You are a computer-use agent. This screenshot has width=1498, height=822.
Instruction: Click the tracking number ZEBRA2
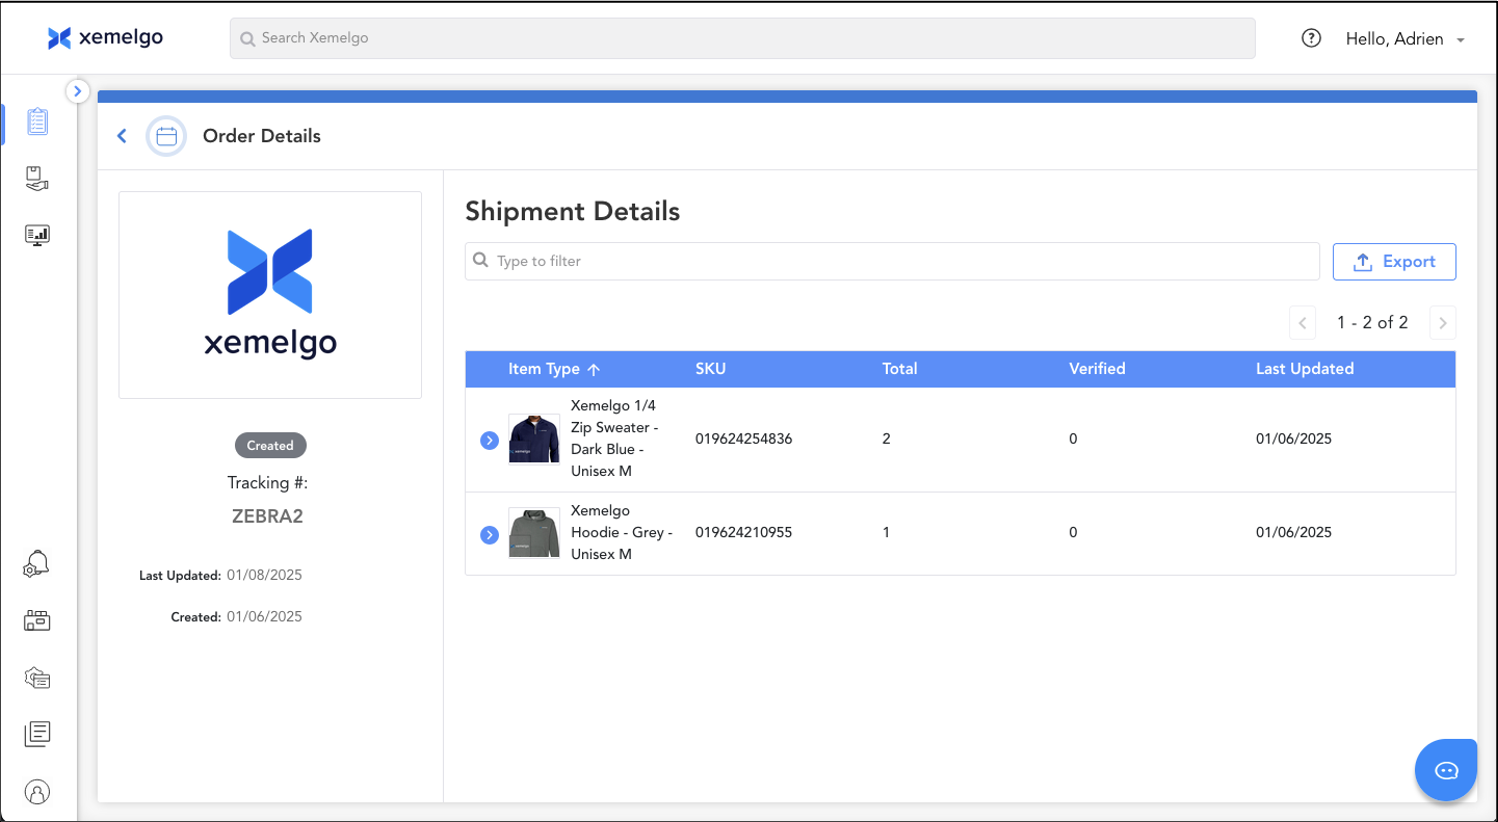click(x=267, y=516)
